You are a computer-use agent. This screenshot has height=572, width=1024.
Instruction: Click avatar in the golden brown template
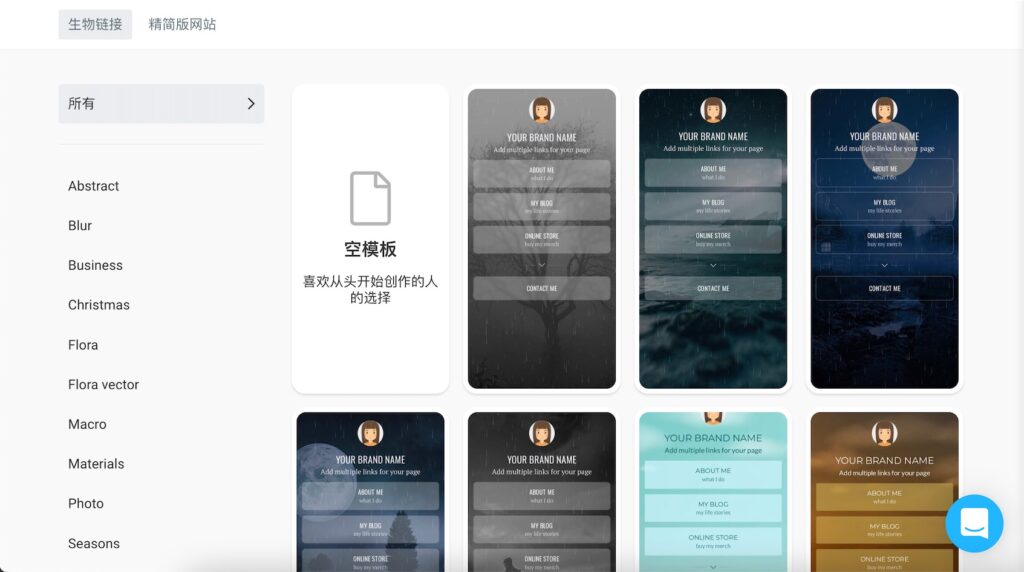[884, 434]
